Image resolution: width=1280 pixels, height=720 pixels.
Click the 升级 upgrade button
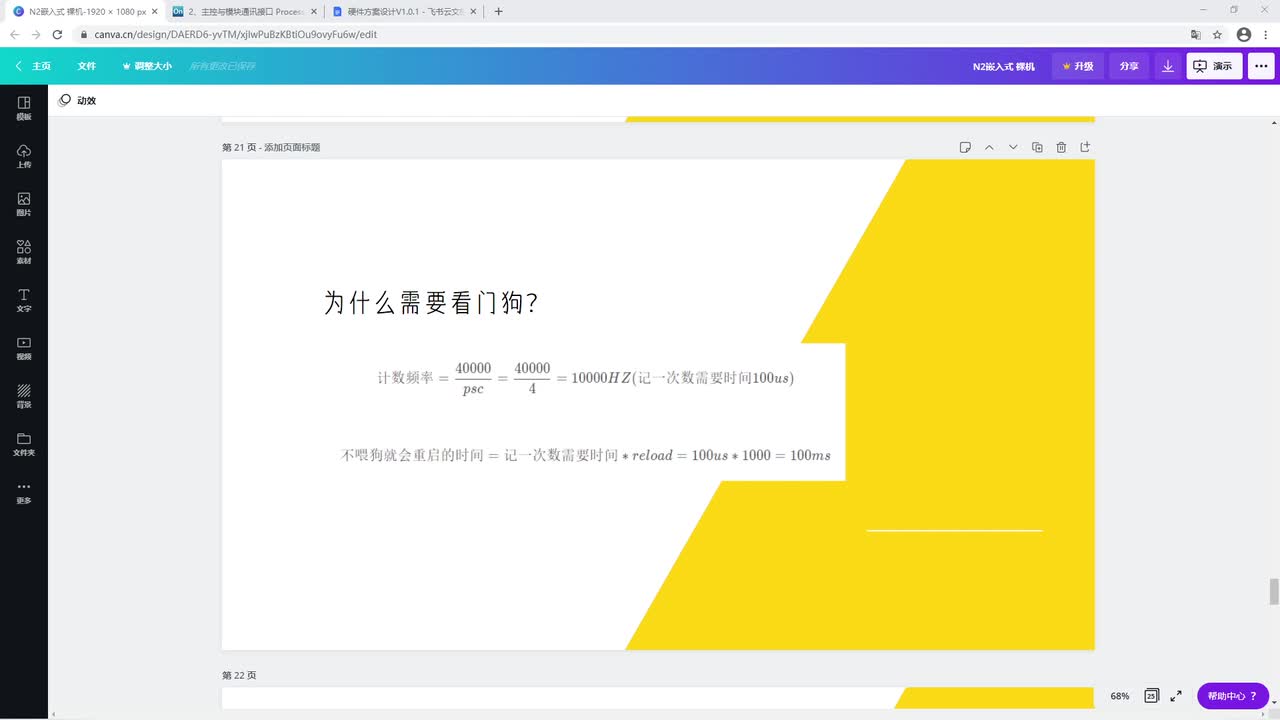coord(1078,66)
